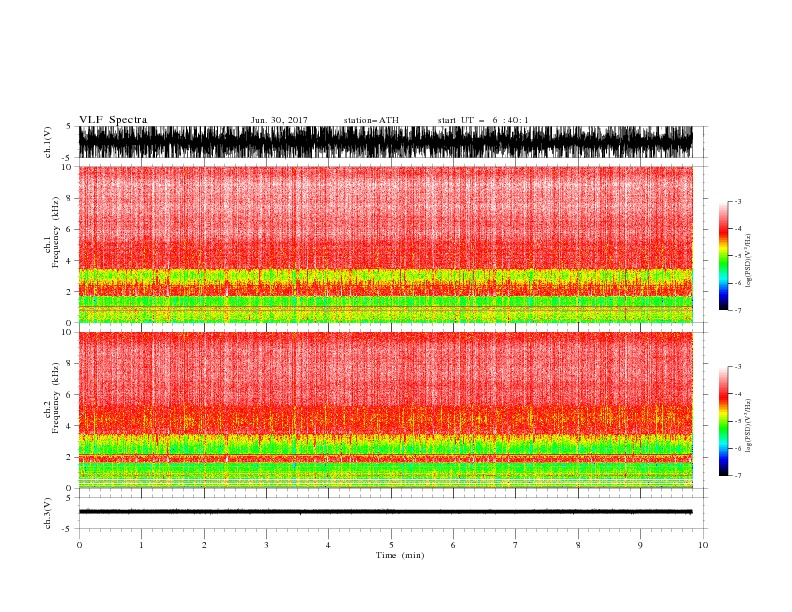792x612 pixels.
Task: Click the ch.2 log(PSD) colorbar label
Action: pyautogui.click(x=749, y=426)
